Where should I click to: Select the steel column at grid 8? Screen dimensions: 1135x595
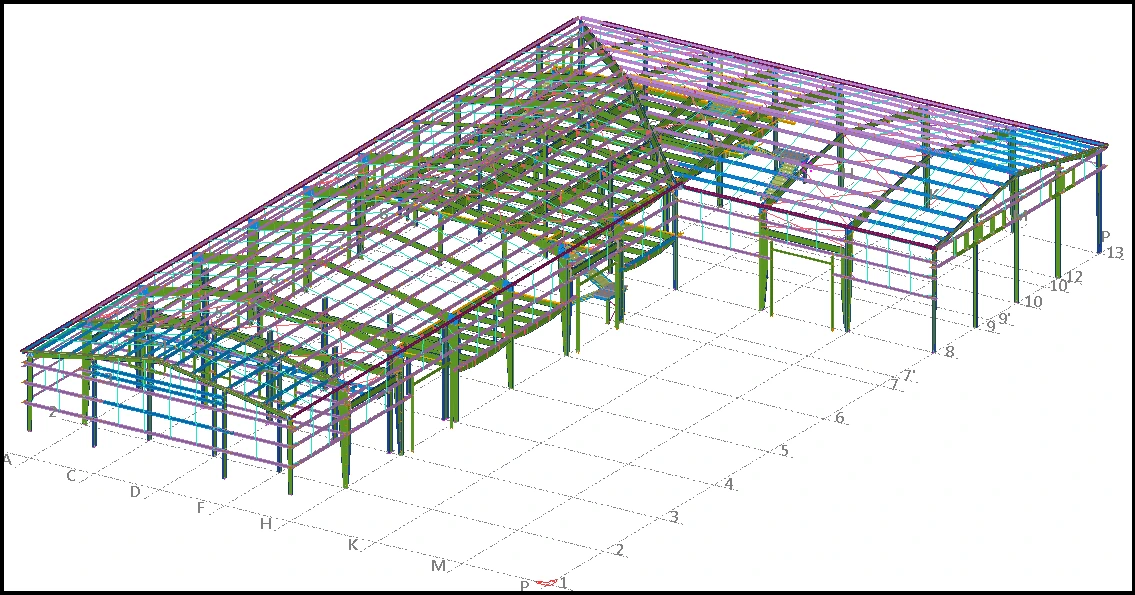(935, 300)
